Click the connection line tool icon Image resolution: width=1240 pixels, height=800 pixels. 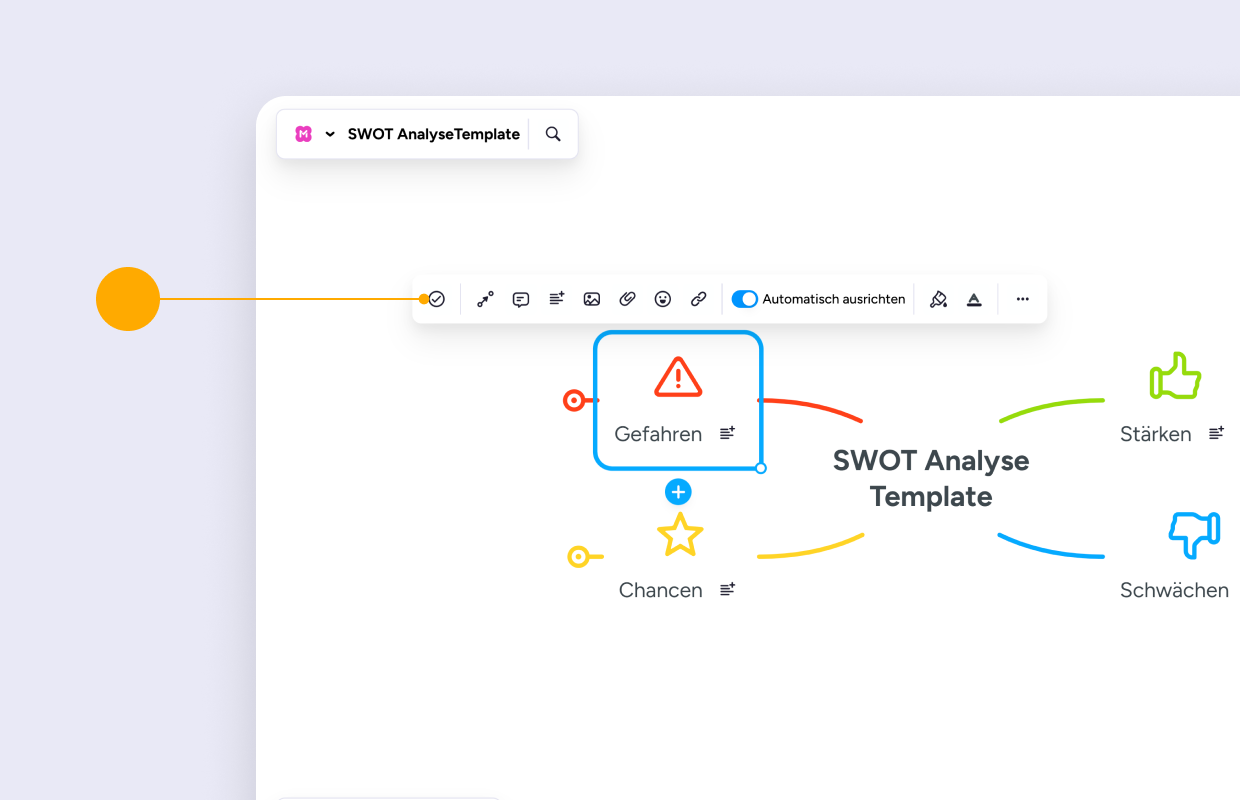click(485, 299)
